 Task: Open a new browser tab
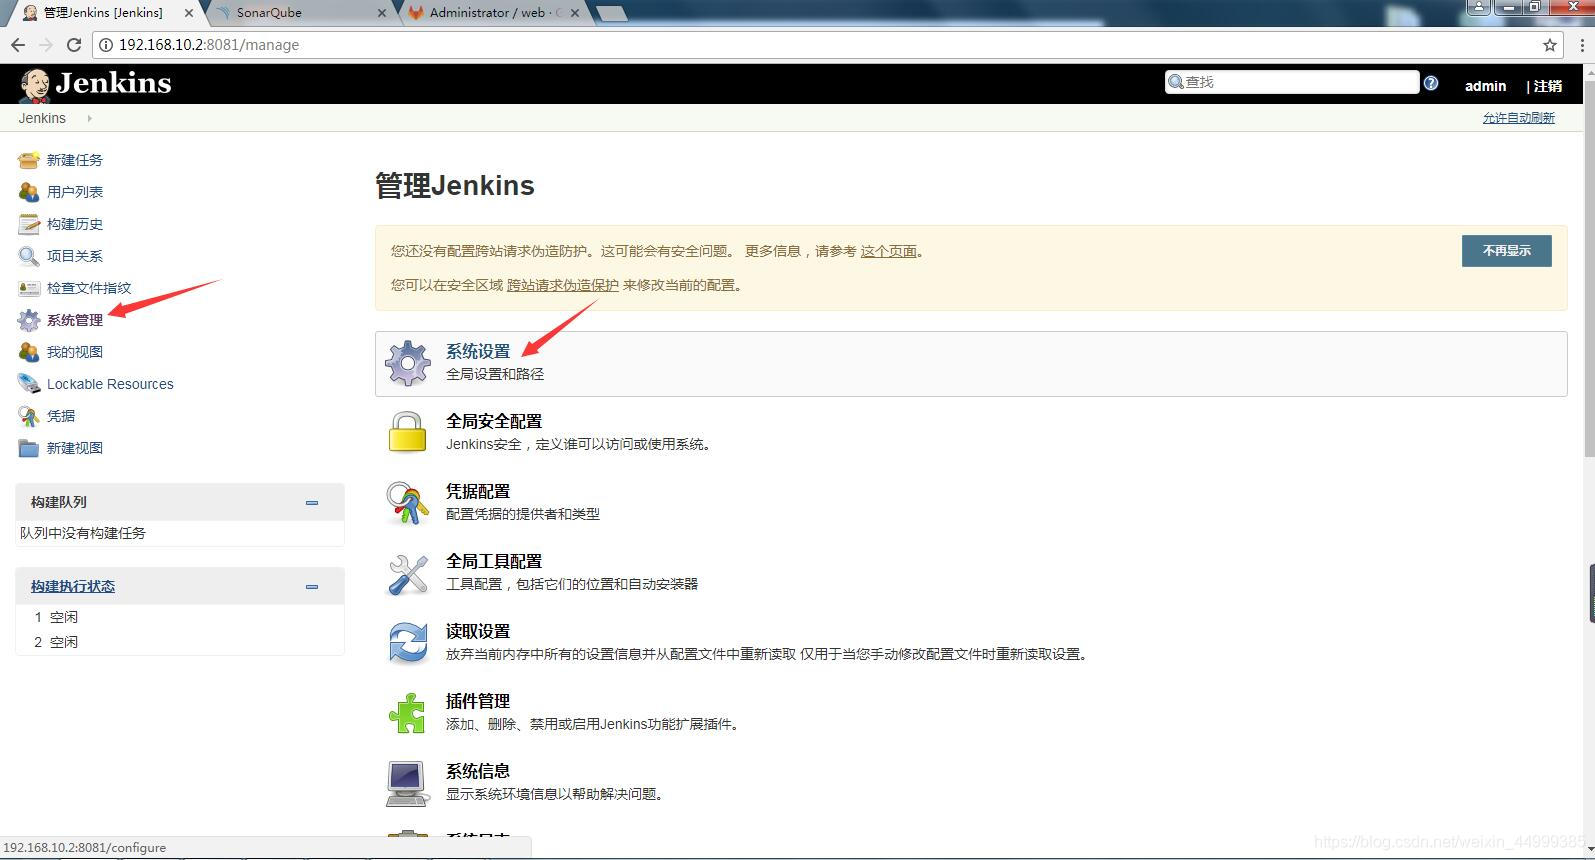tap(611, 13)
